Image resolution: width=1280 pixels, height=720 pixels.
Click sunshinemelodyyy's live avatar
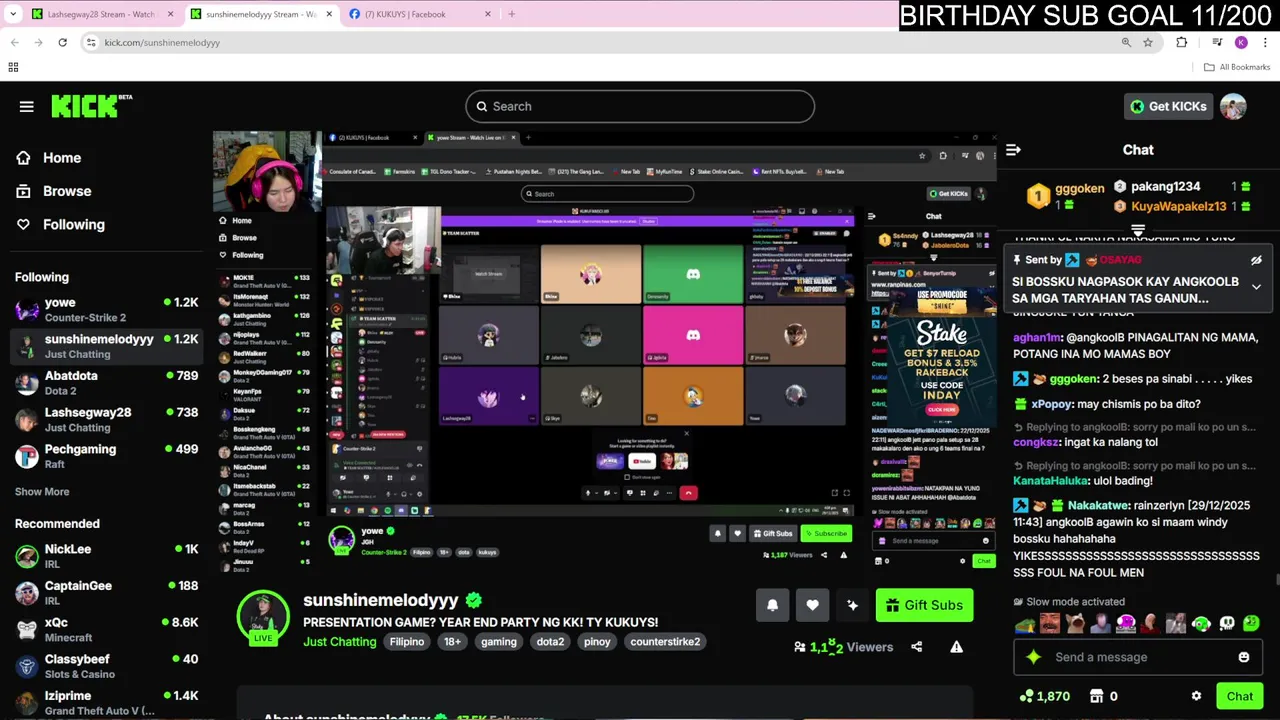(x=263, y=616)
